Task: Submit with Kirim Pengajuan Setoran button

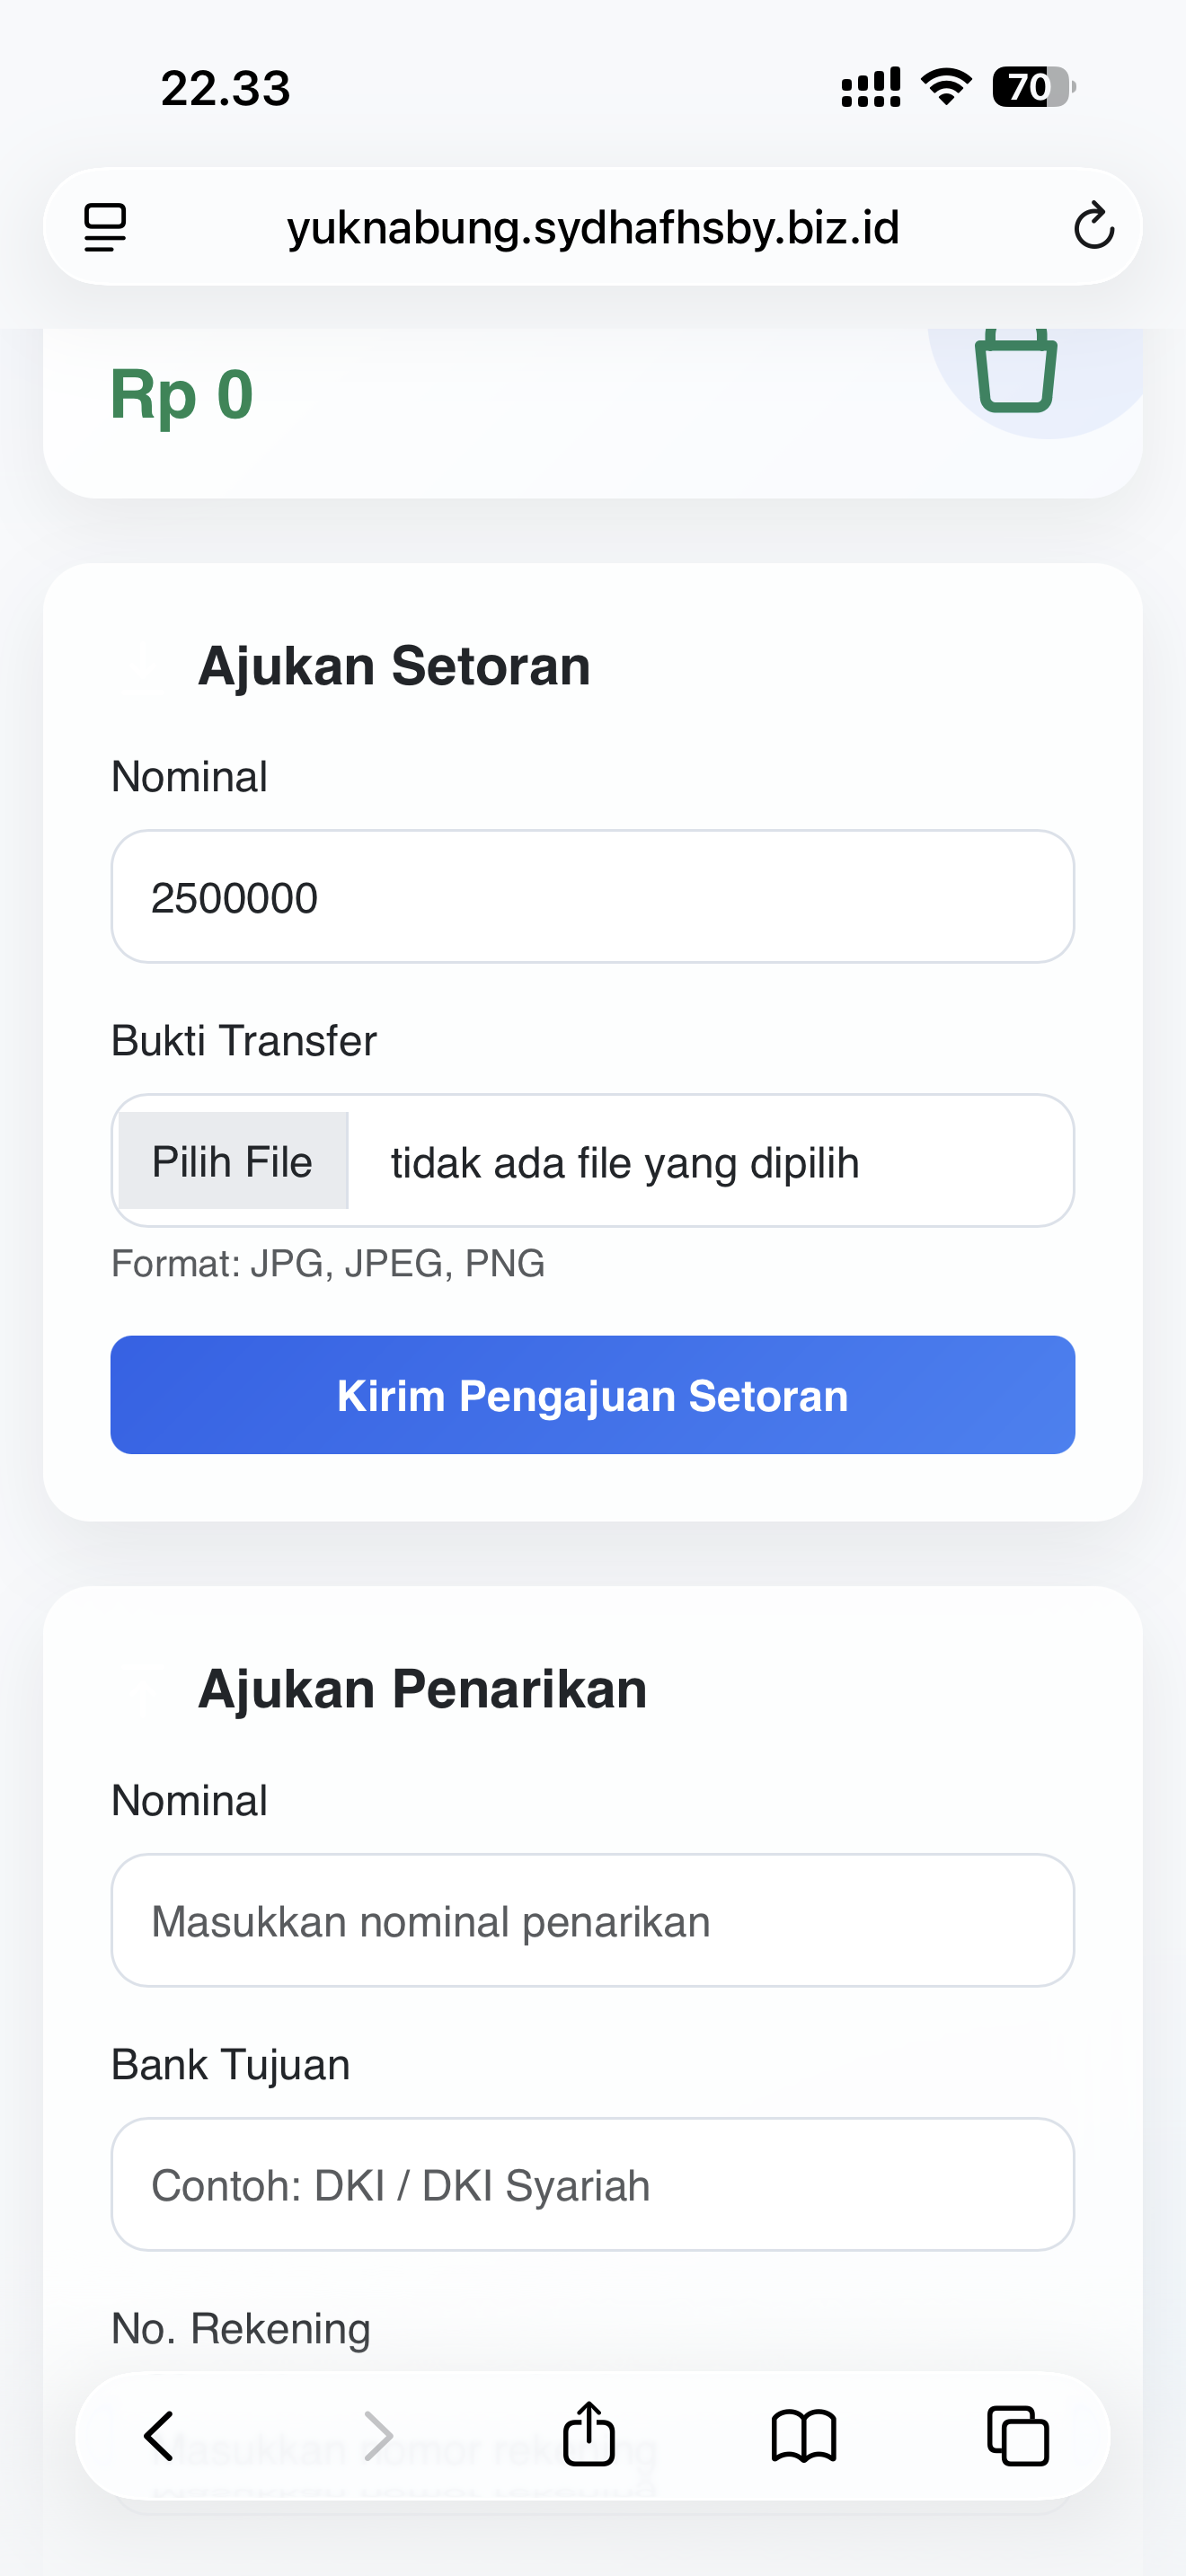Action: tap(593, 1395)
